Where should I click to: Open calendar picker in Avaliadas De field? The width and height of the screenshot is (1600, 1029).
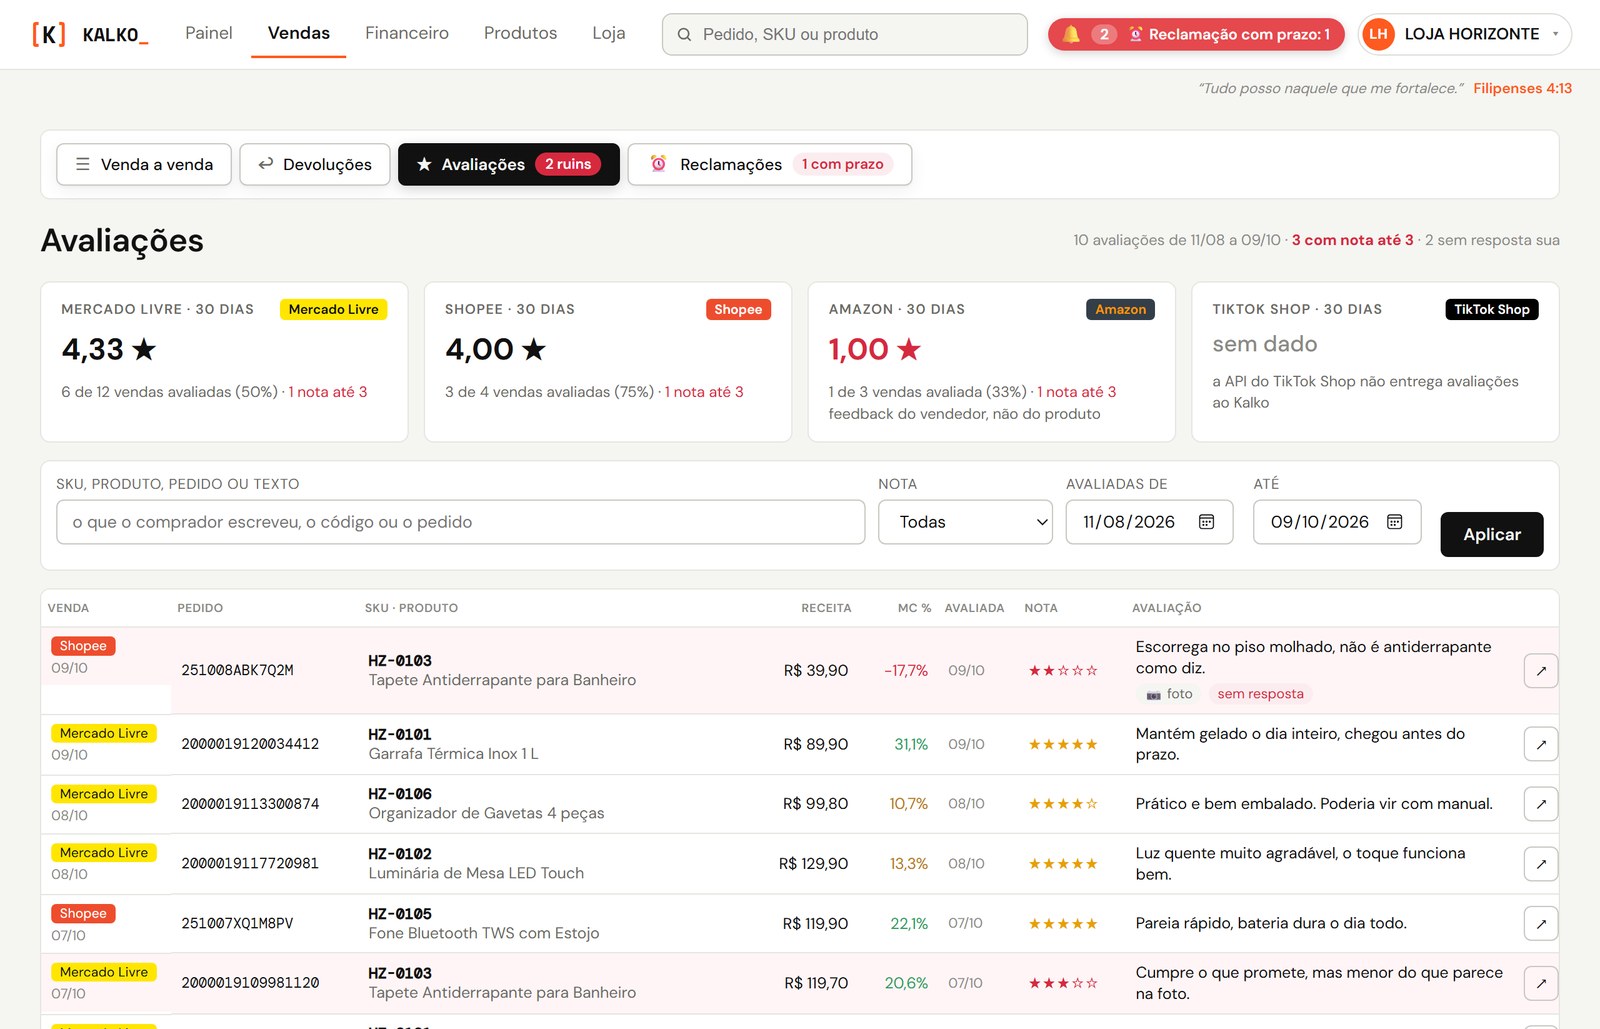(1207, 522)
